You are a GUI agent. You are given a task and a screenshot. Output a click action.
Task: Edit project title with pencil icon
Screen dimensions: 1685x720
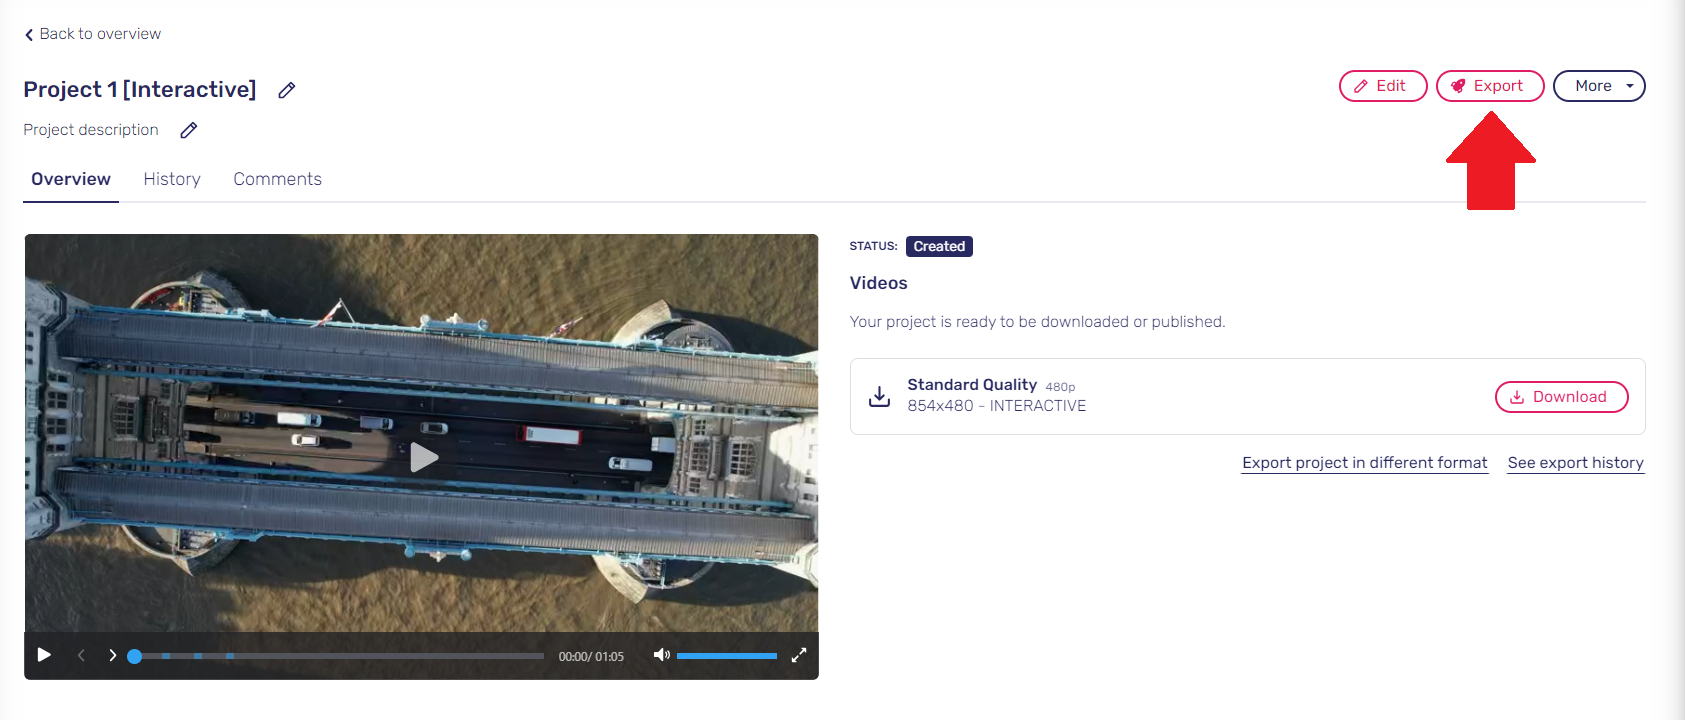(287, 90)
